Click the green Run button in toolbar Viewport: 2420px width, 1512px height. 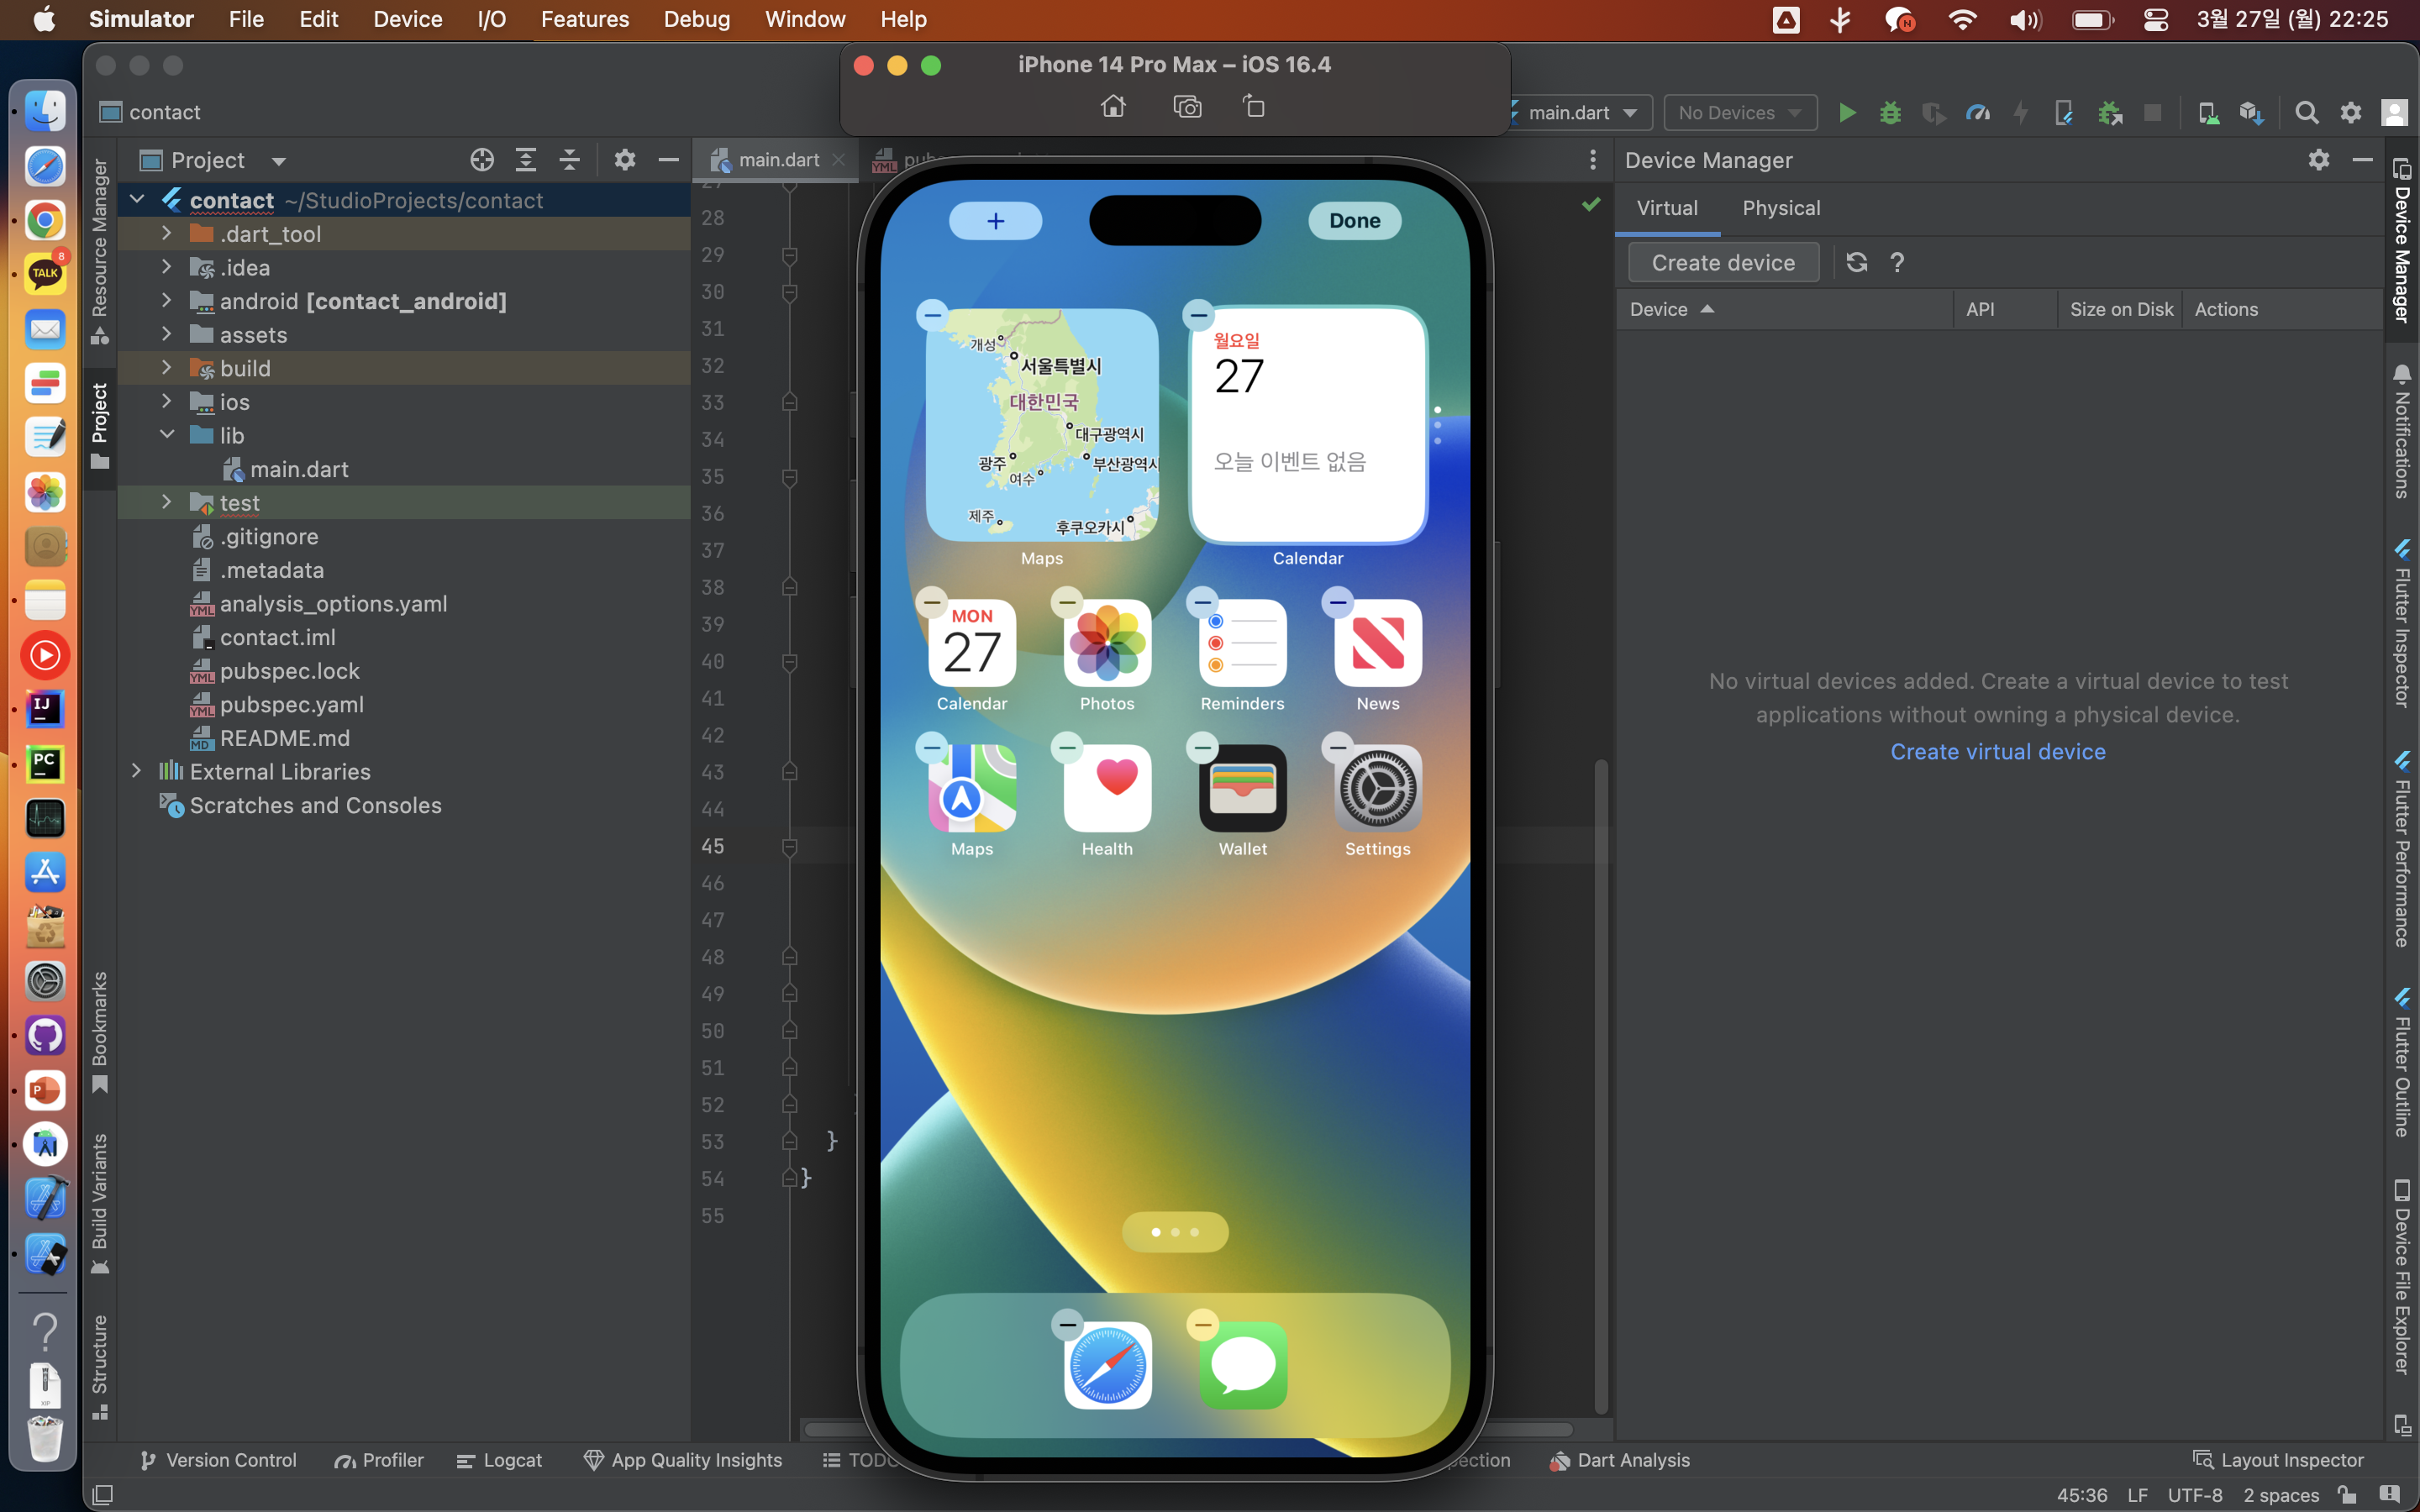pos(1847,113)
